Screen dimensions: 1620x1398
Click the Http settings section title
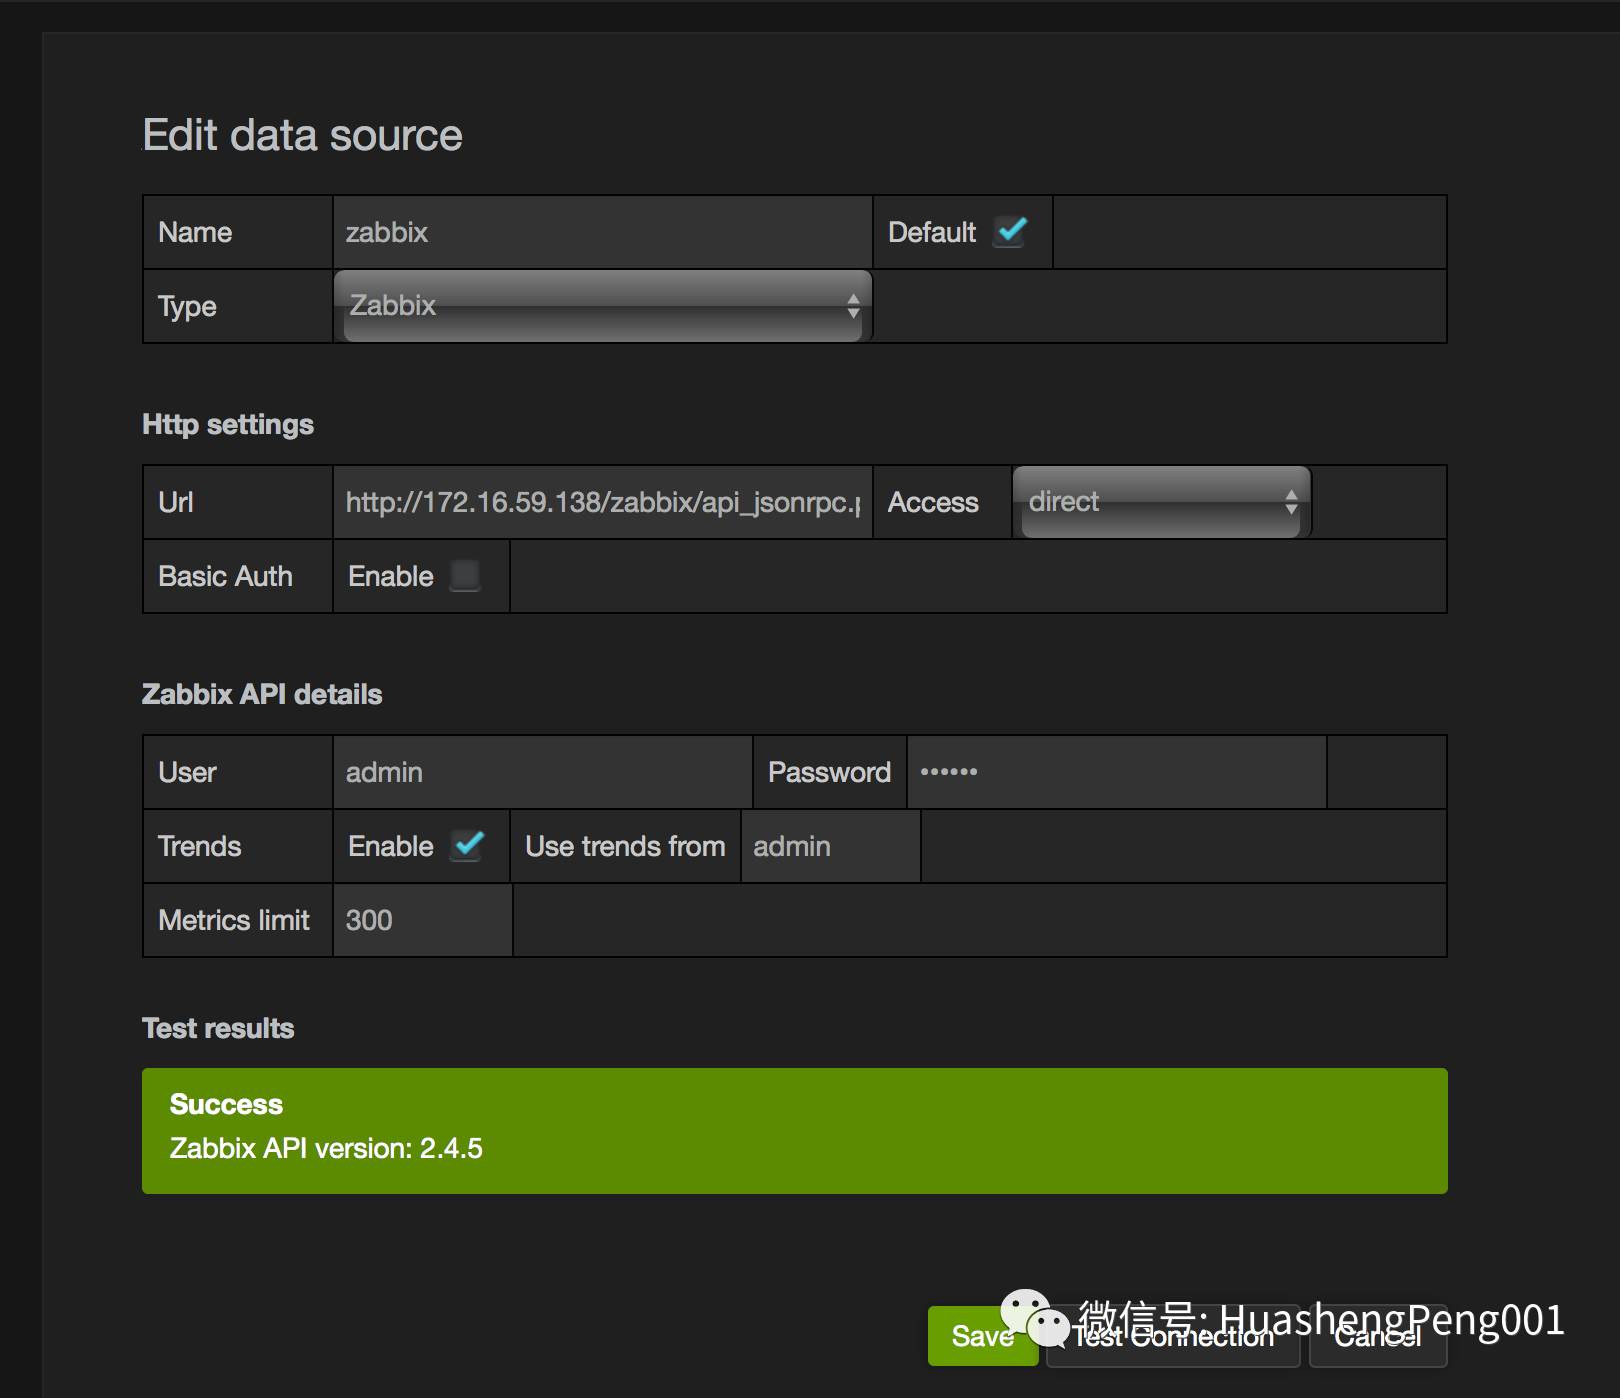pos(228,424)
